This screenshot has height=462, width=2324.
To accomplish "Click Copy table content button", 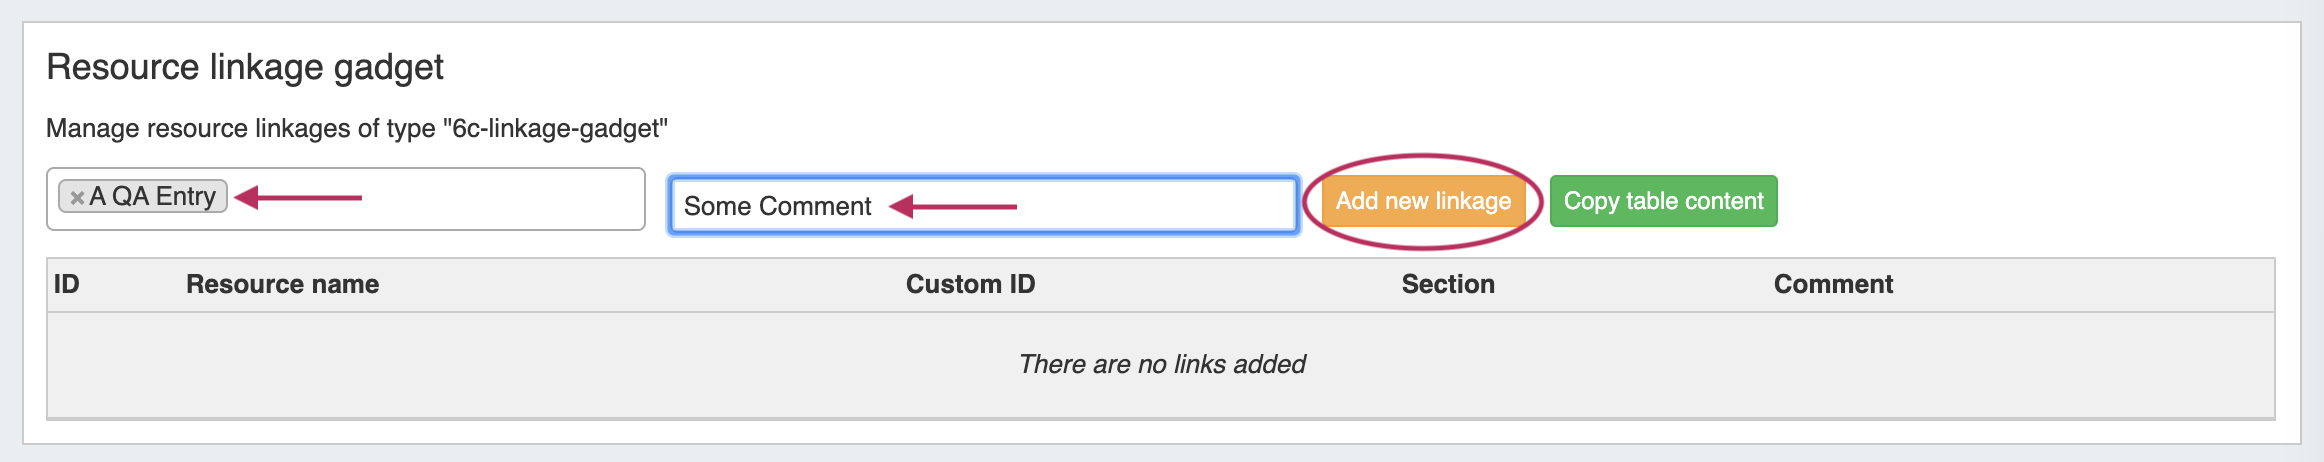I will [1663, 201].
